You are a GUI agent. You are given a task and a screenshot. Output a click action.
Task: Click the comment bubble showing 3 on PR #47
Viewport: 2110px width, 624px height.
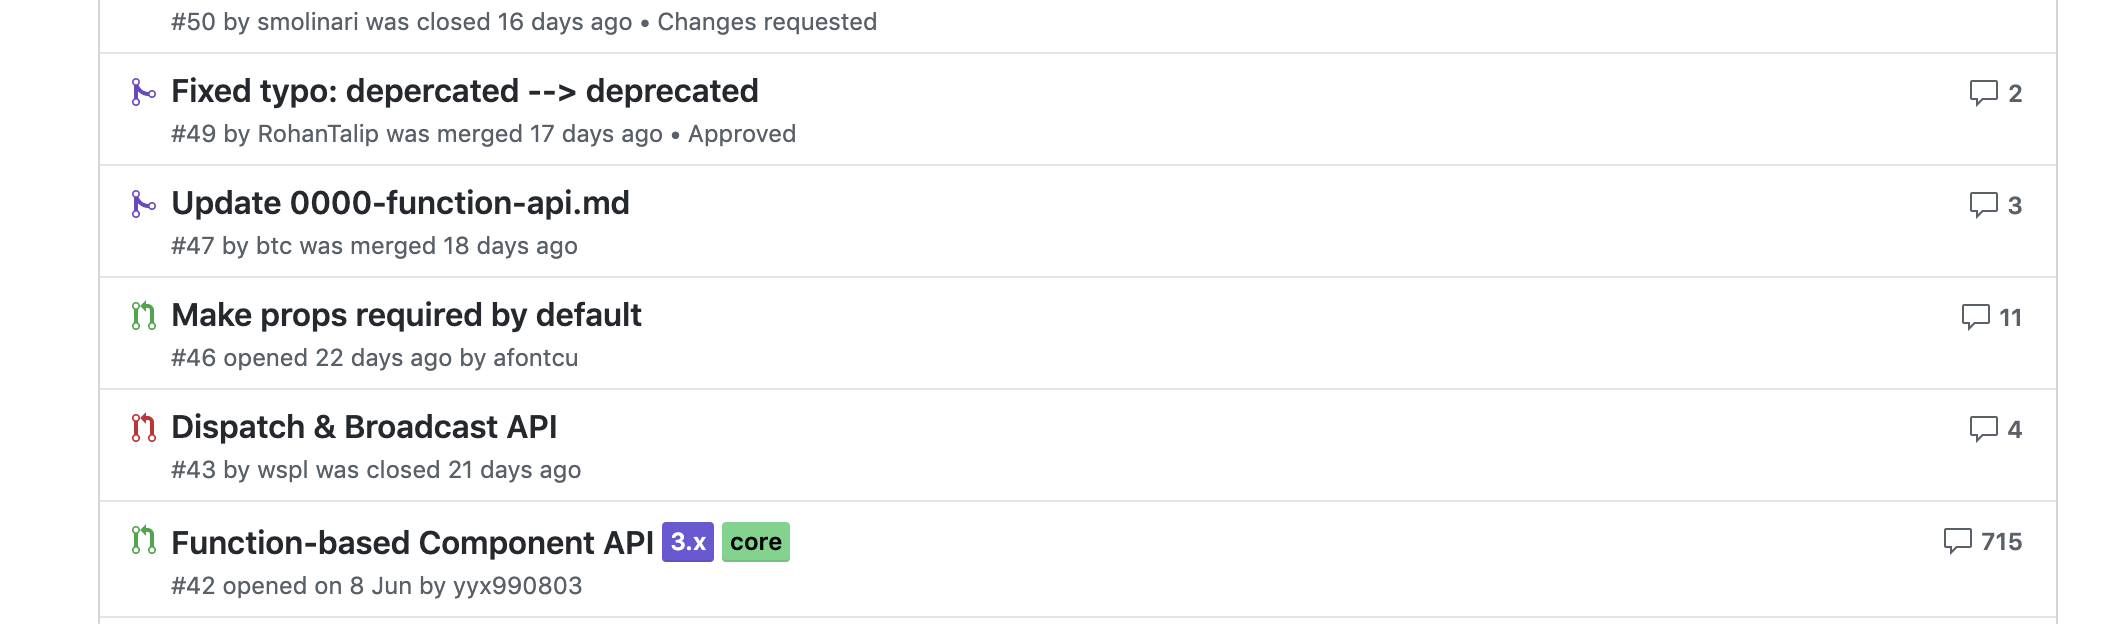(1994, 204)
